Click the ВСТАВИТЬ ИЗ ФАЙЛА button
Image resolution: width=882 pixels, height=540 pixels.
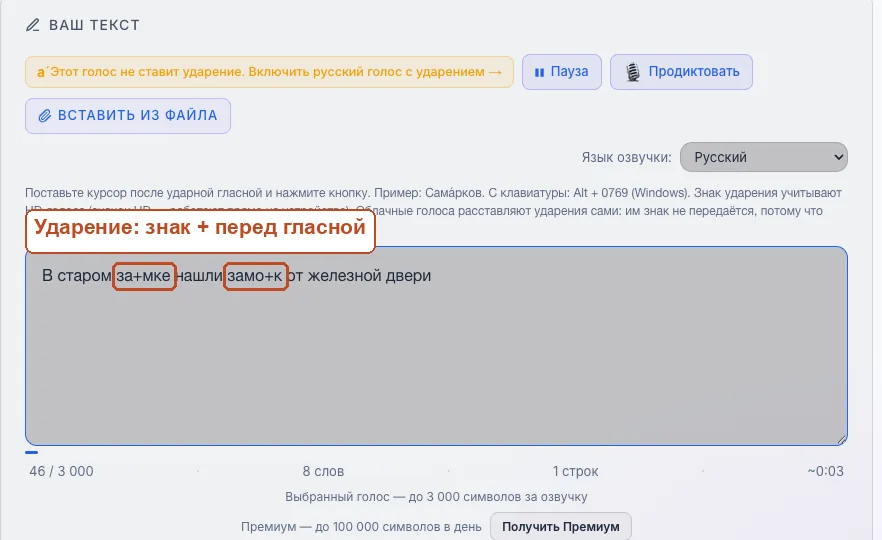tap(128, 116)
